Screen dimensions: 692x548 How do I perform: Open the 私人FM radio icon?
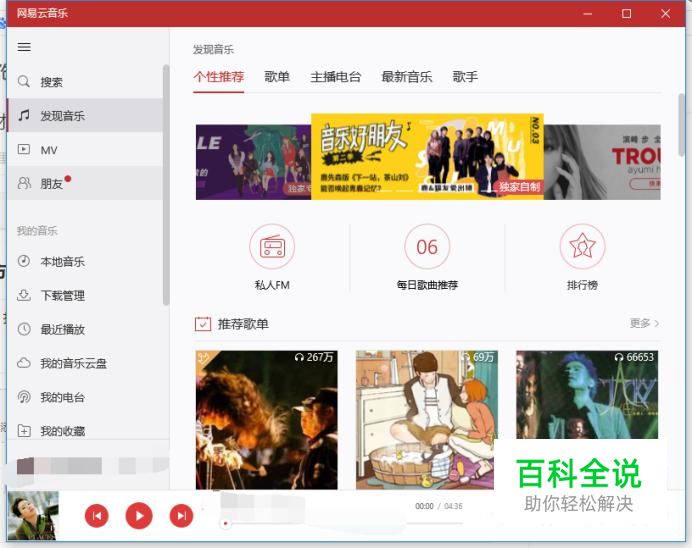coord(272,247)
